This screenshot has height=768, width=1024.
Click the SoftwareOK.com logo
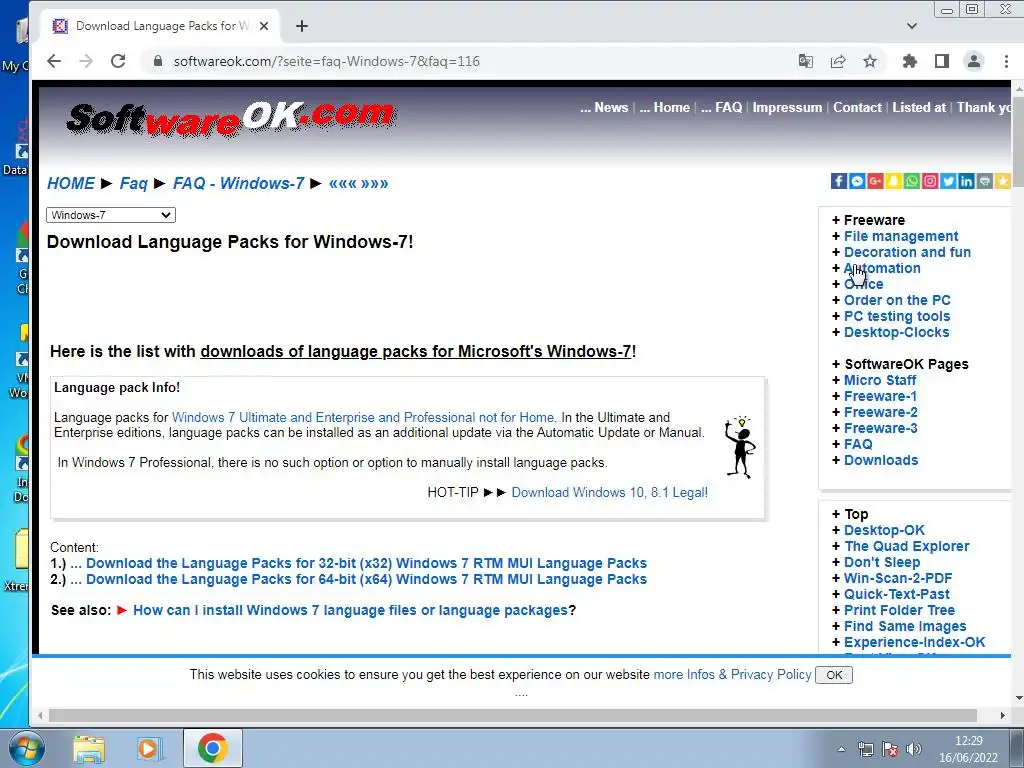[231, 119]
